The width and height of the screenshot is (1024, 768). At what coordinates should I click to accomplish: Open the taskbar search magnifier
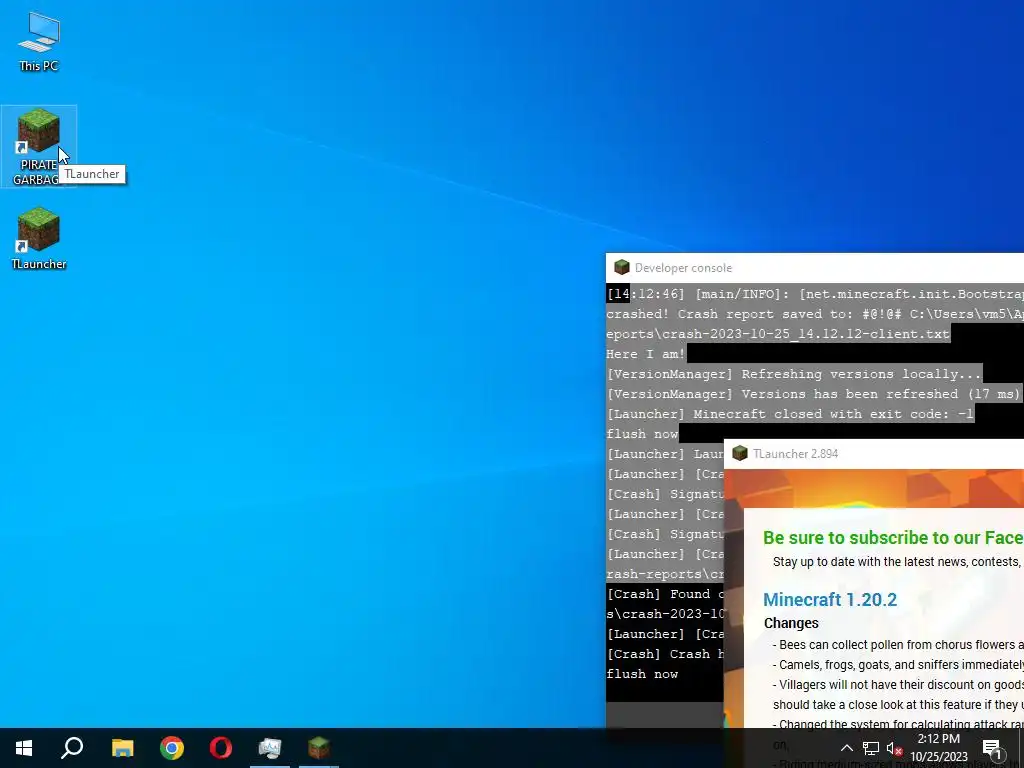(x=72, y=748)
